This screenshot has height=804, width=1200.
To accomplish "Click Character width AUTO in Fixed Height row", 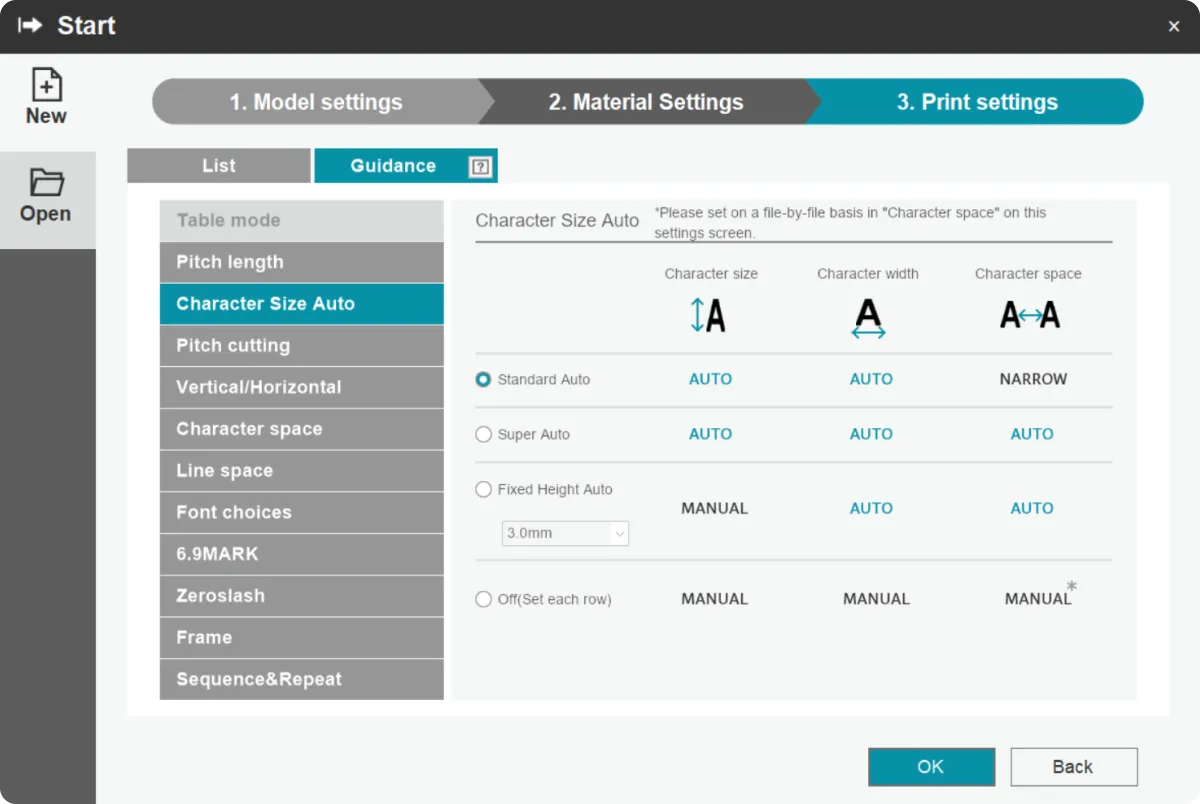I will tap(871, 508).
